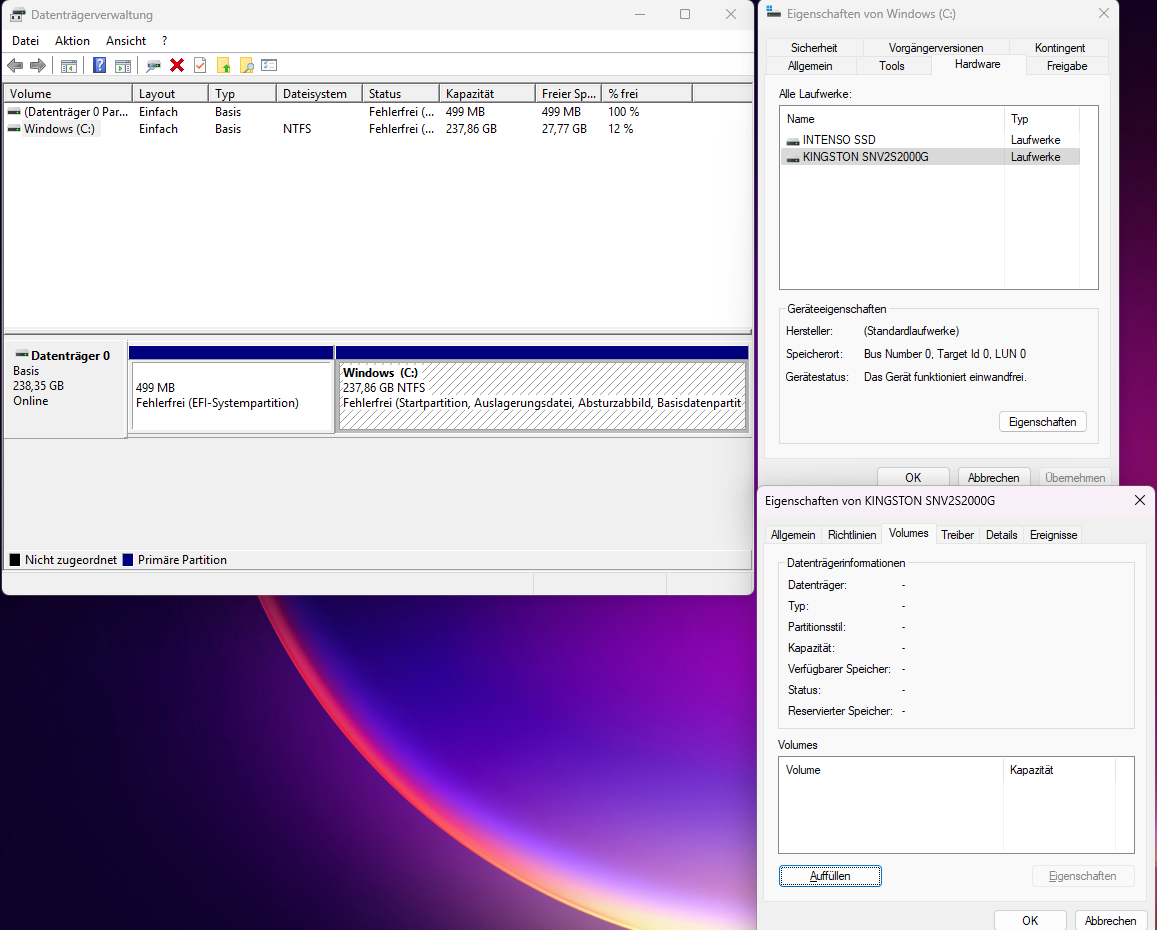Image resolution: width=1157 pixels, height=930 pixels.
Task: Toggle the action pane toolbar icon
Action: [122, 66]
